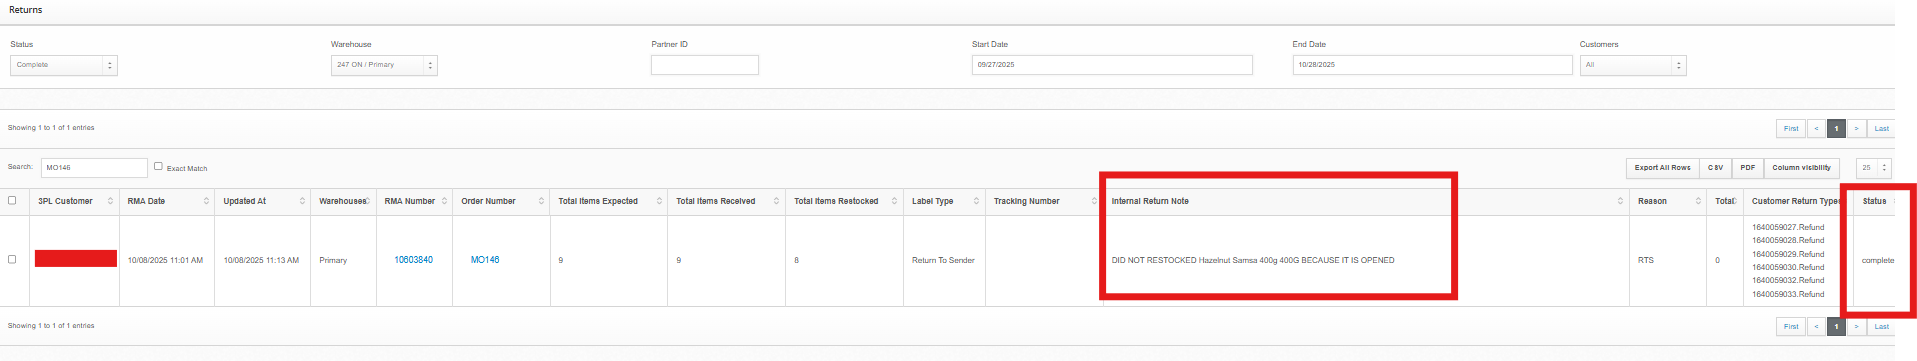This screenshot has height=361, width=1917.
Task: Change the rows-per-page selector showing 25
Action: [x=1874, y=168]
